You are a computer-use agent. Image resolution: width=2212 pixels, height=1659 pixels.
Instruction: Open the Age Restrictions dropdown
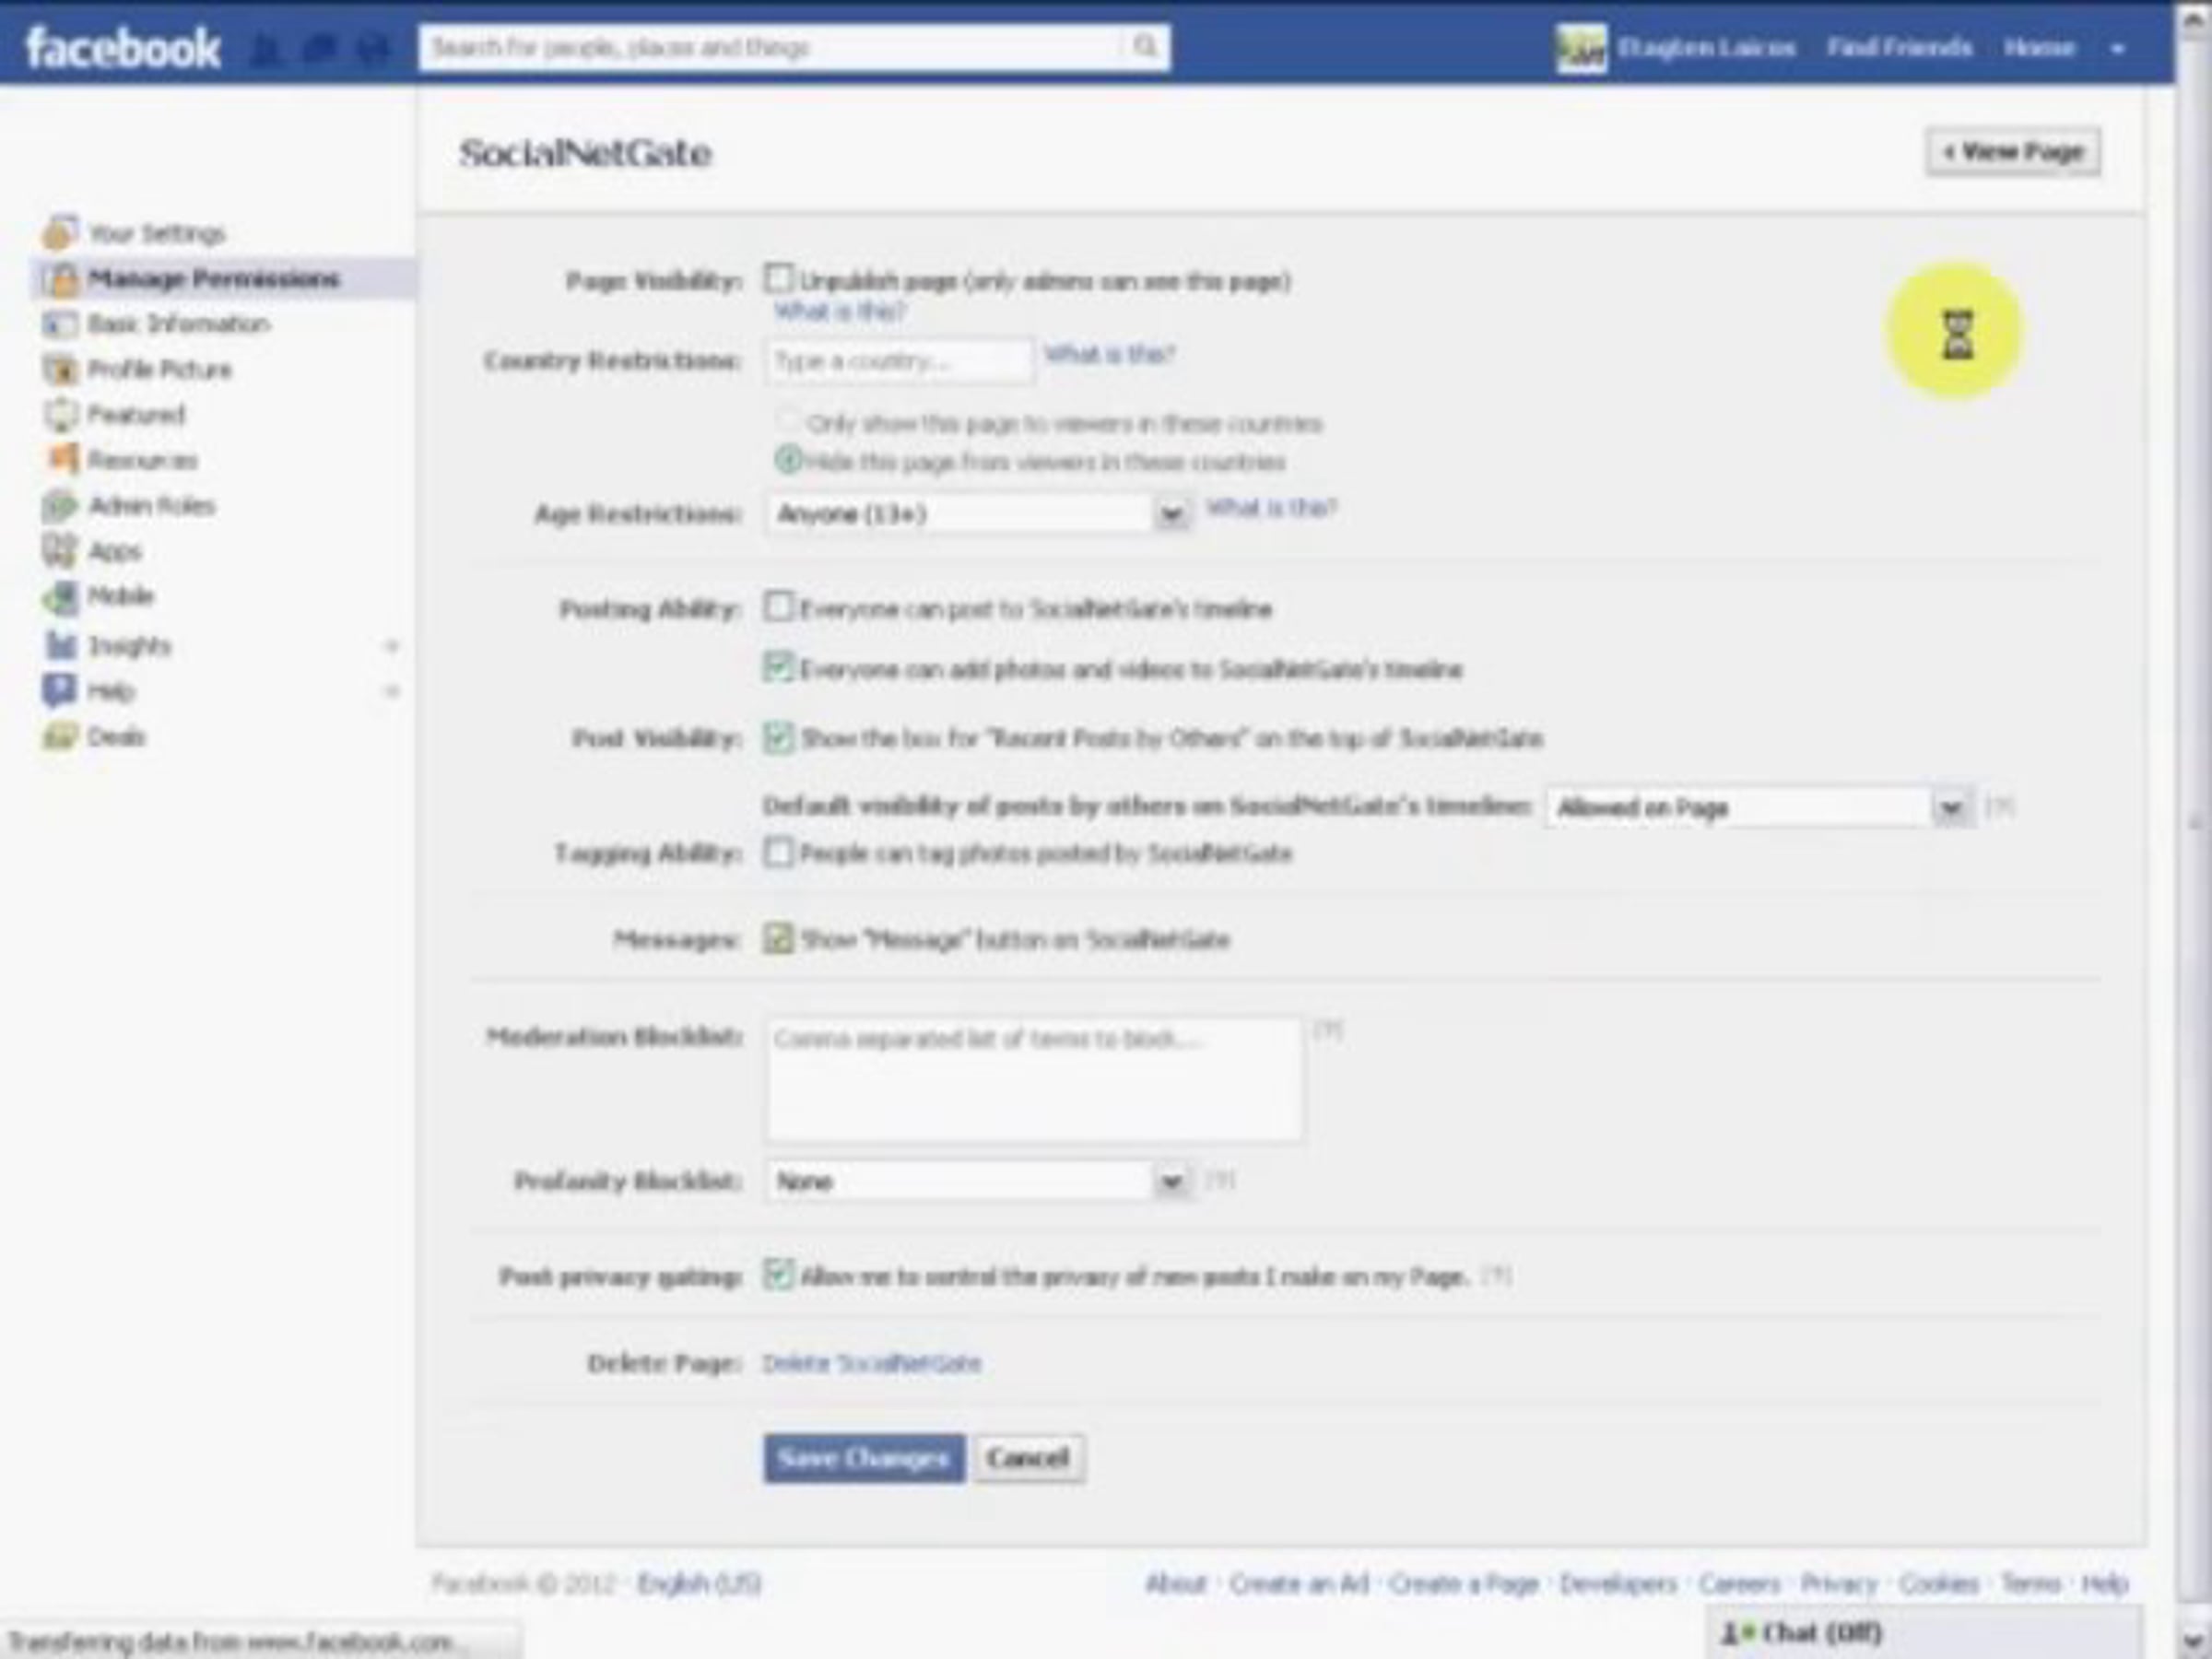(x=1171, y=514)
